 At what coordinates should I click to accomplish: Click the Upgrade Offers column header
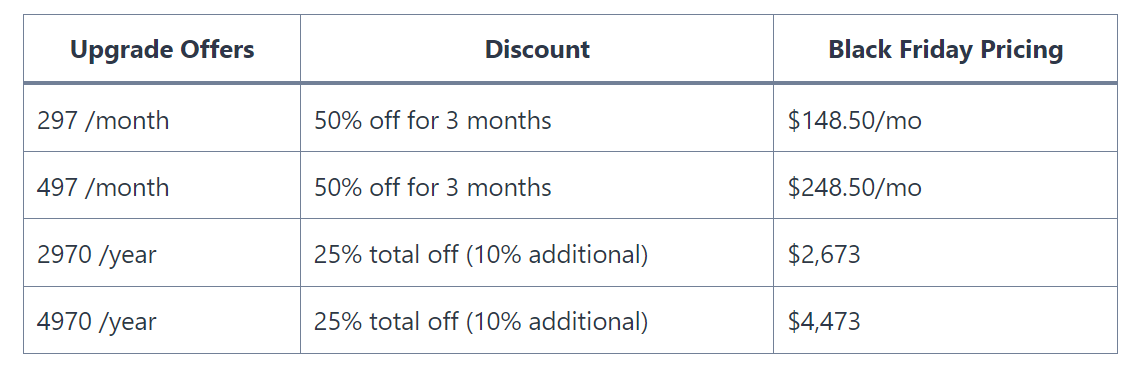[x=162, y=49]
